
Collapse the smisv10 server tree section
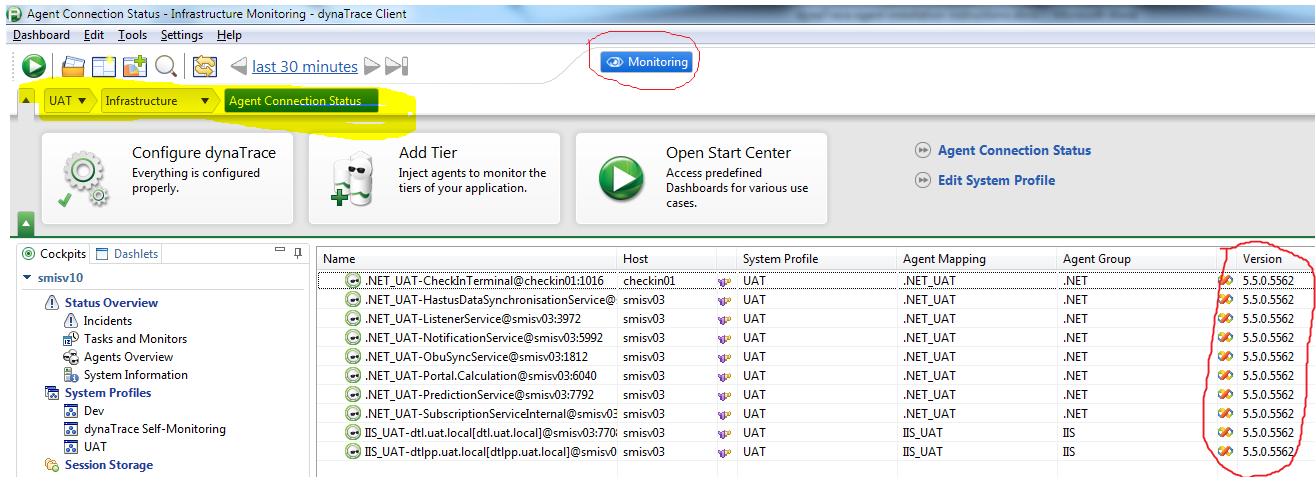click(27, 278)
